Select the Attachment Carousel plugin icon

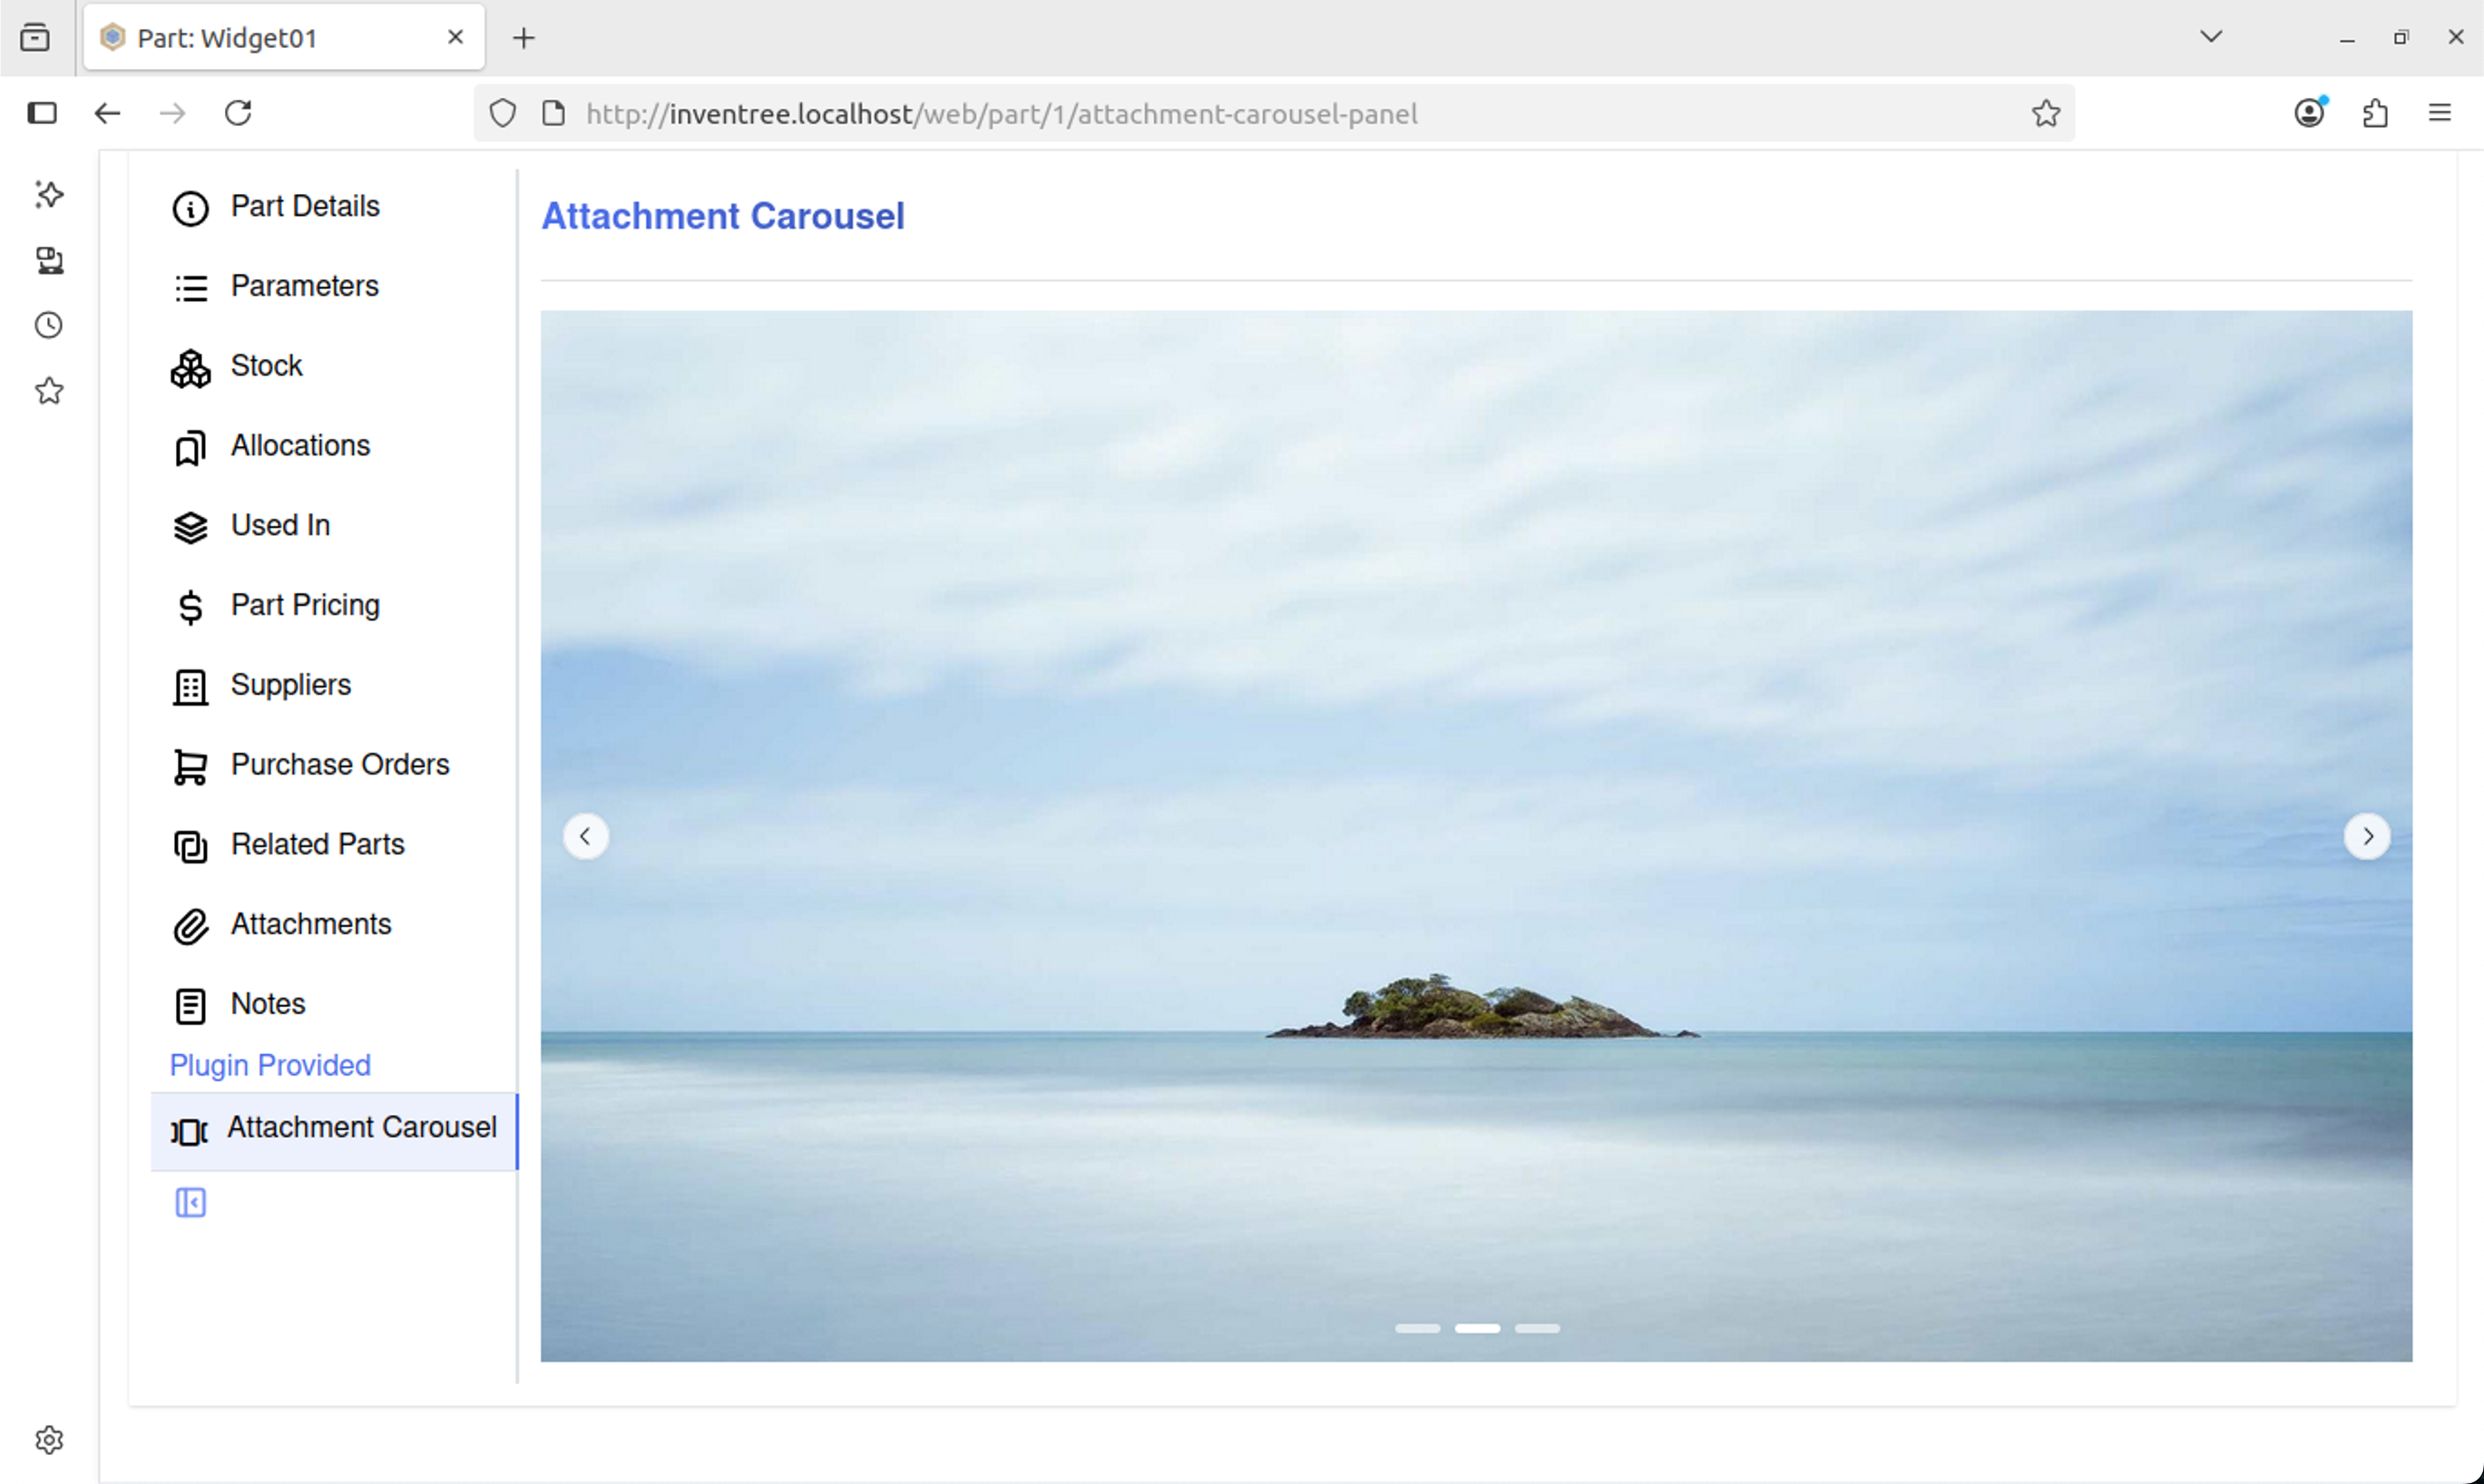pyautogui.click(x=190, y=1131)
